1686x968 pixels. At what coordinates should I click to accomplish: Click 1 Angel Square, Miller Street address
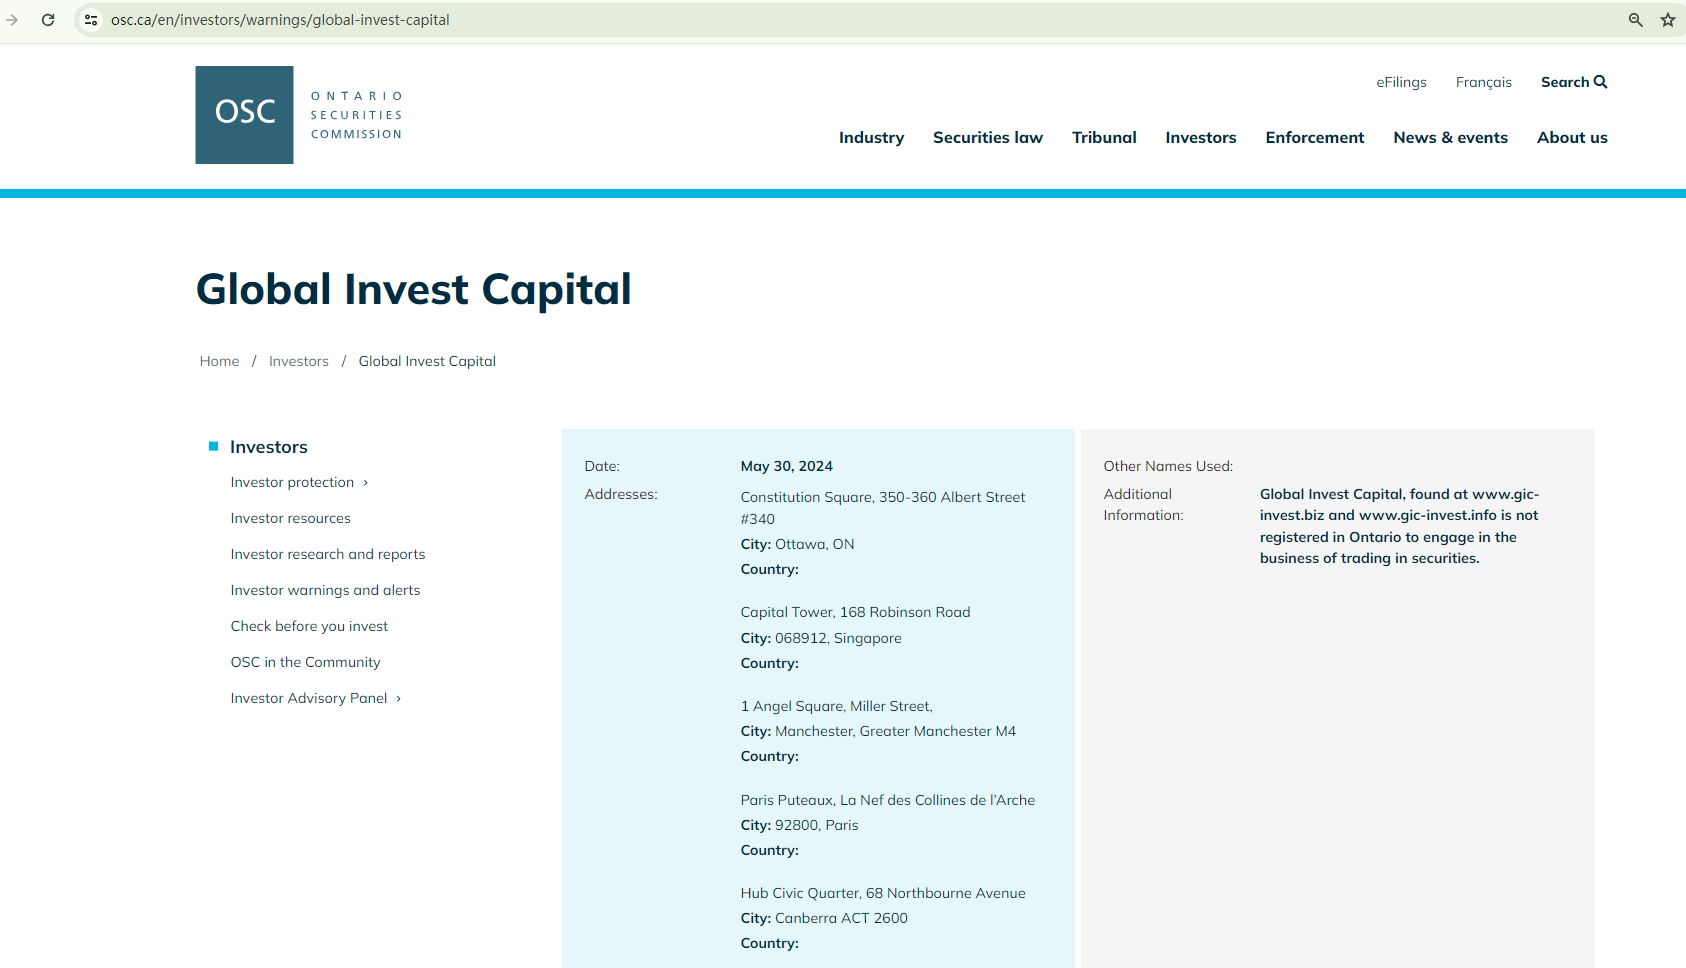(x=837, y=706)
